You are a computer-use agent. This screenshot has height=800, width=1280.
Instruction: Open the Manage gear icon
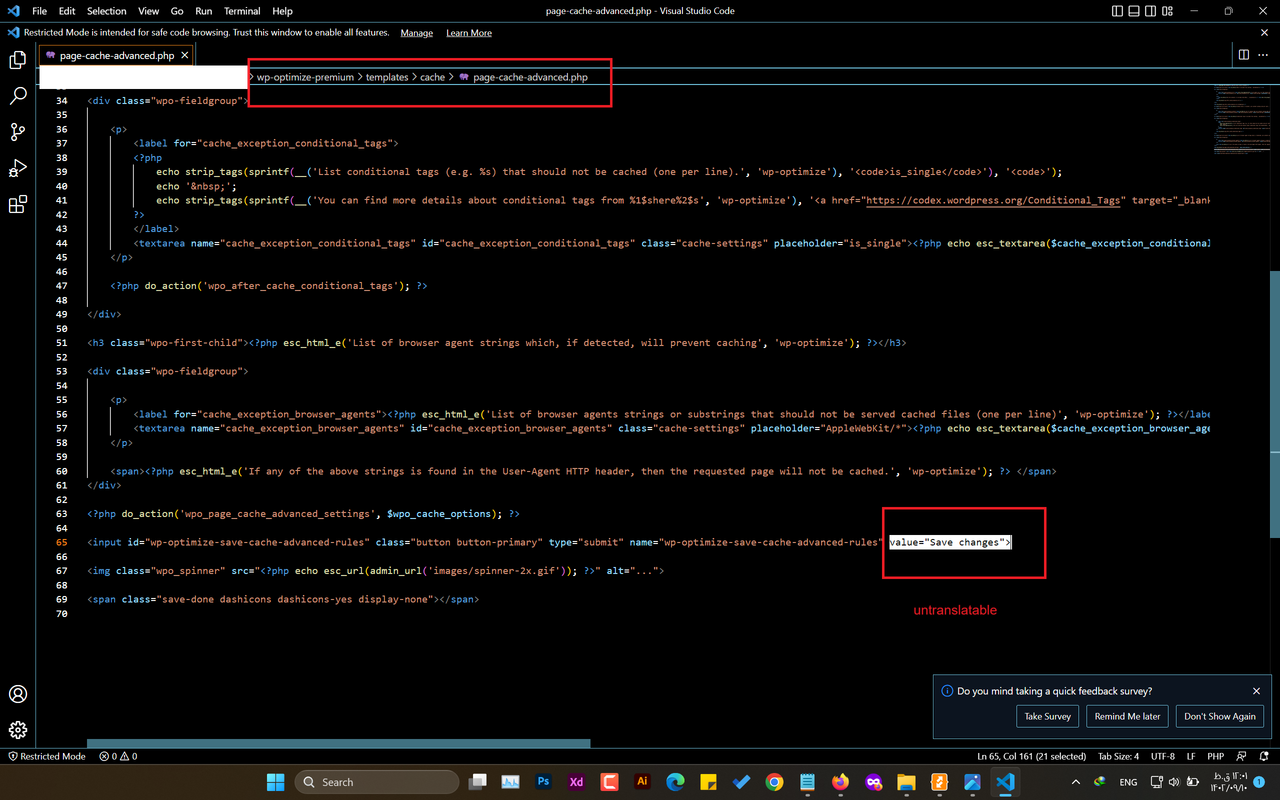point(18,730)
